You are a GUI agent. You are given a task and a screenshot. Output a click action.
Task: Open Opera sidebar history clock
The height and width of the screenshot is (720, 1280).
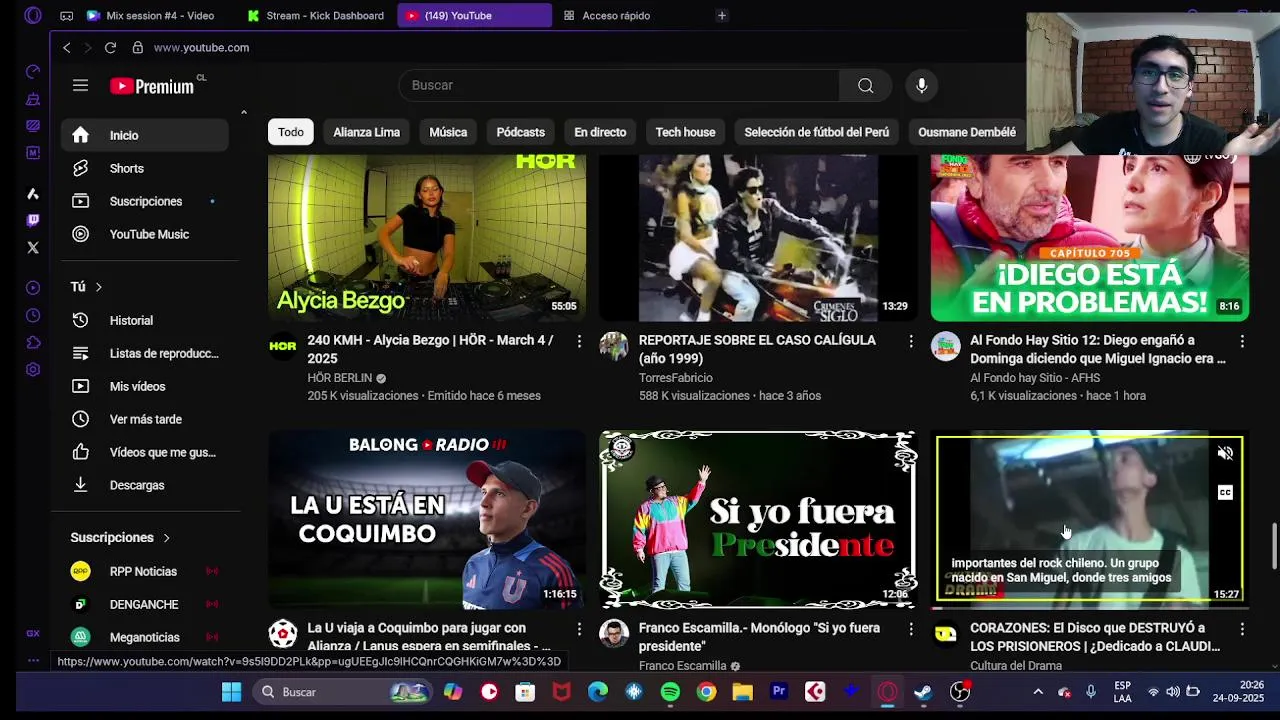pos(33,315)
